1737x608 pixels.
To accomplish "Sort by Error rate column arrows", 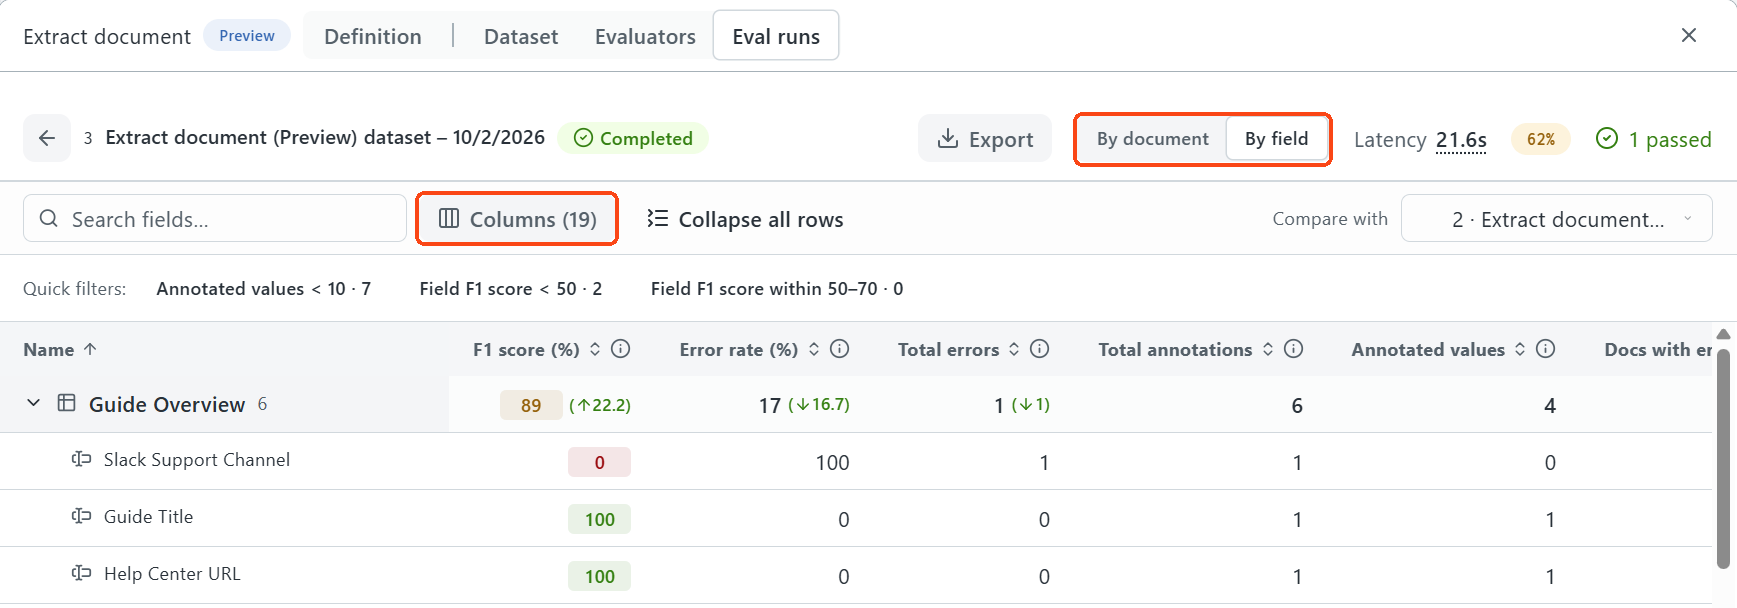I will 814,349.
